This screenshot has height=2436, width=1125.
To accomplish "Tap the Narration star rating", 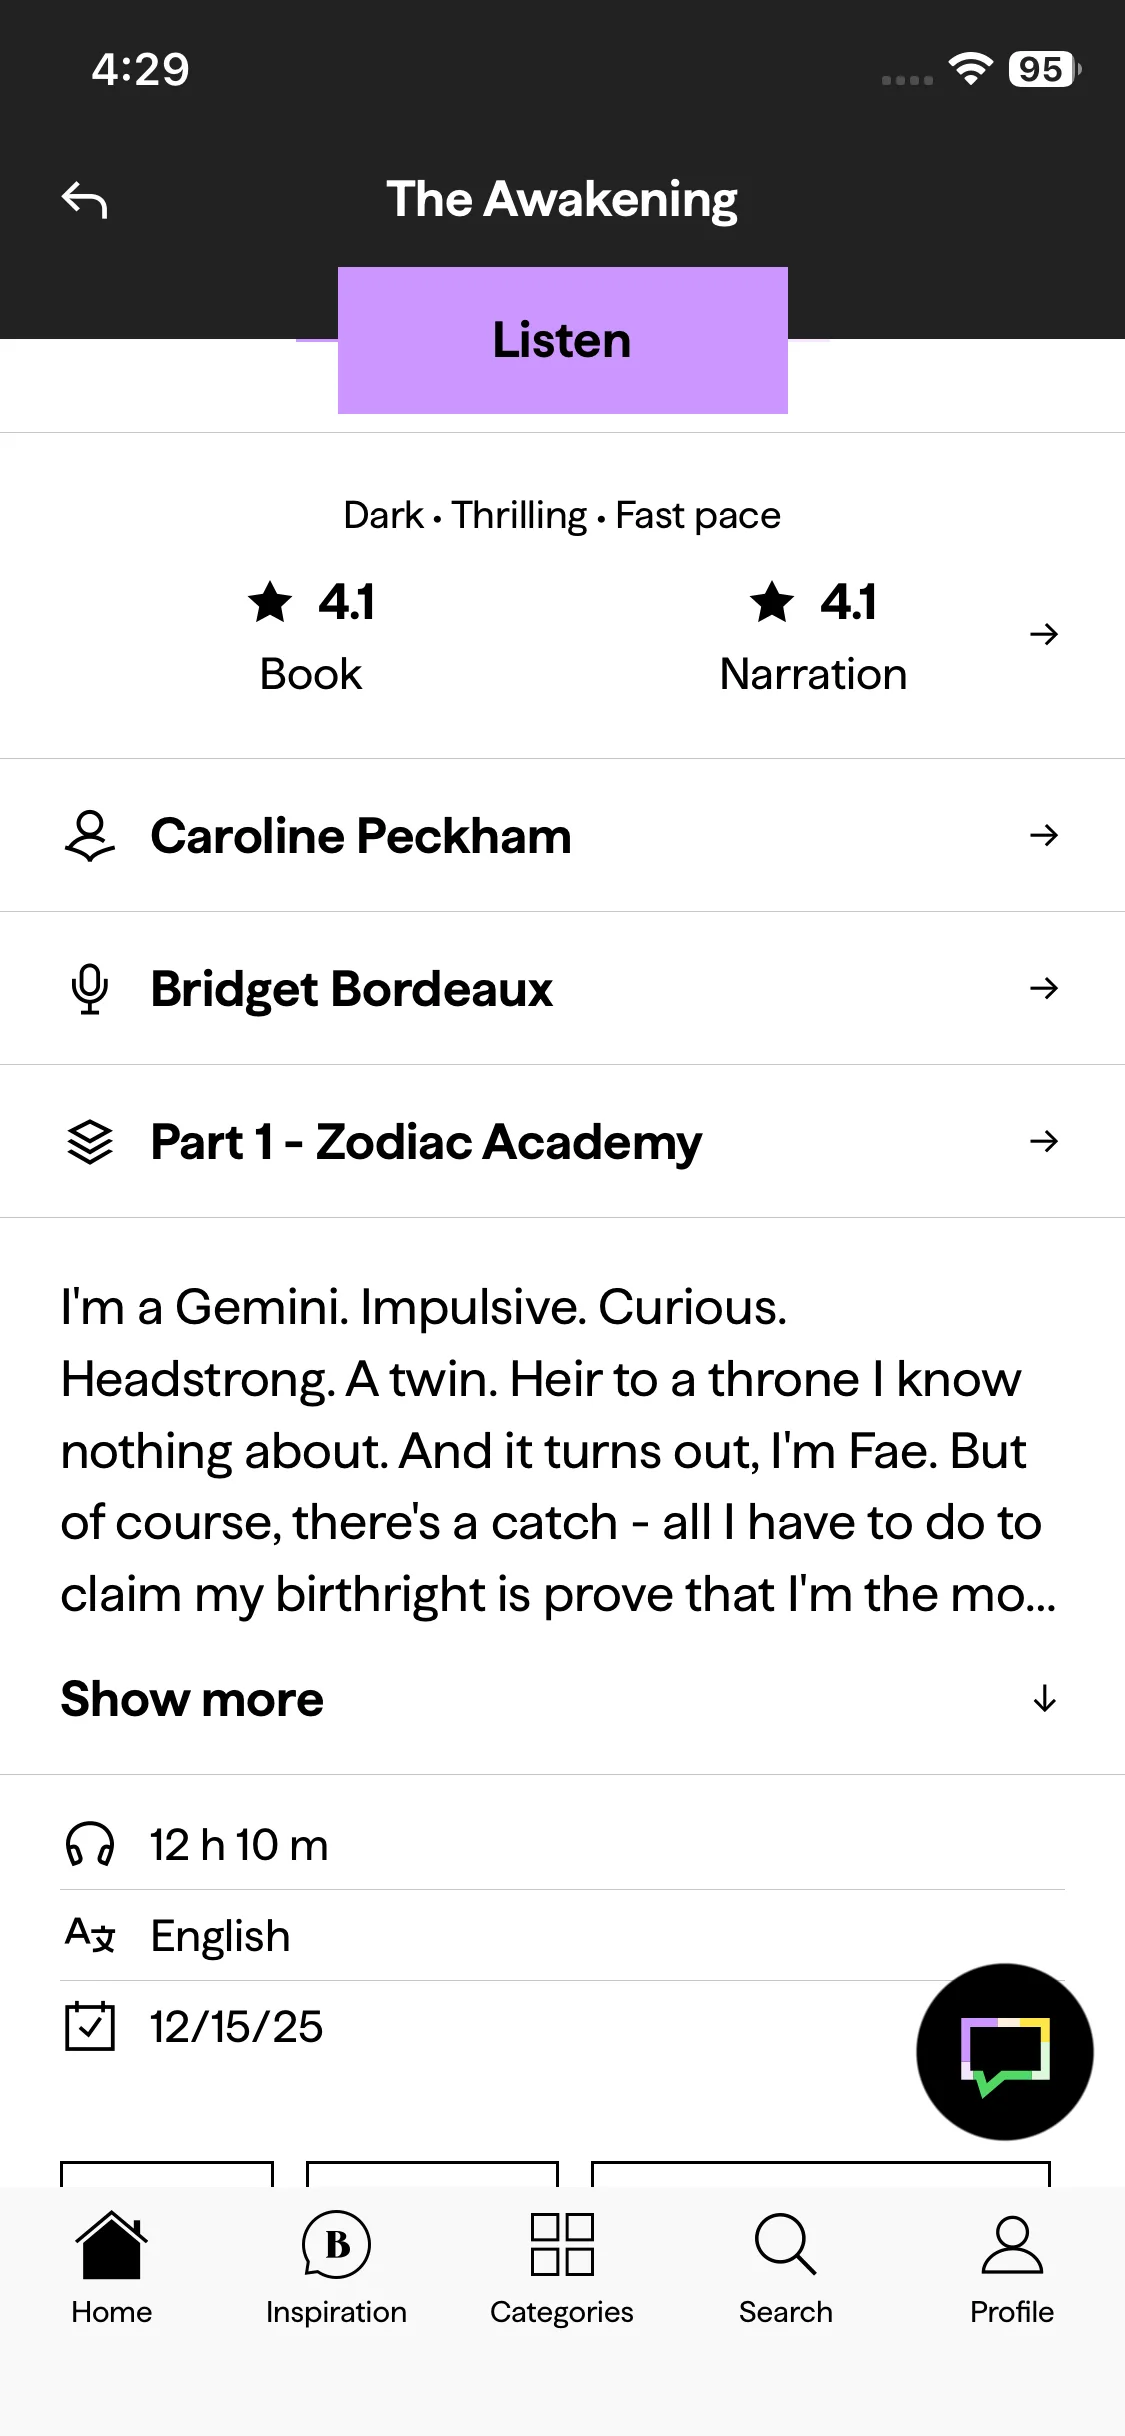I will [813, 634].
